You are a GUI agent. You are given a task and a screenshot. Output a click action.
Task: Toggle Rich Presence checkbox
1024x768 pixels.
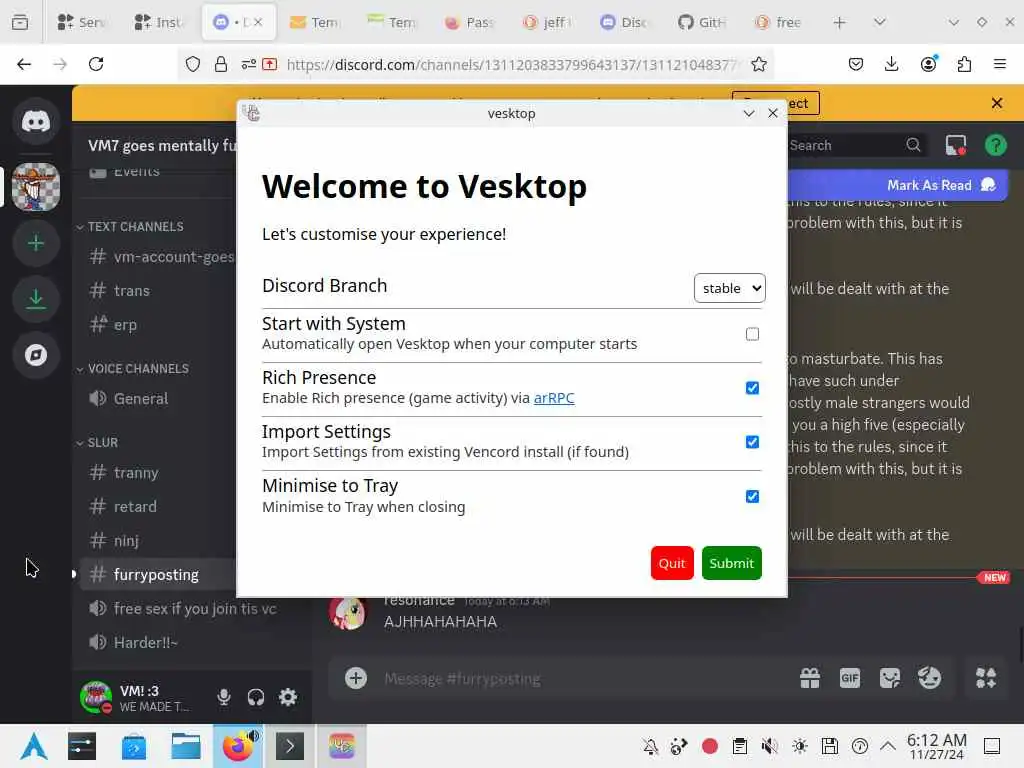(752, 388)
